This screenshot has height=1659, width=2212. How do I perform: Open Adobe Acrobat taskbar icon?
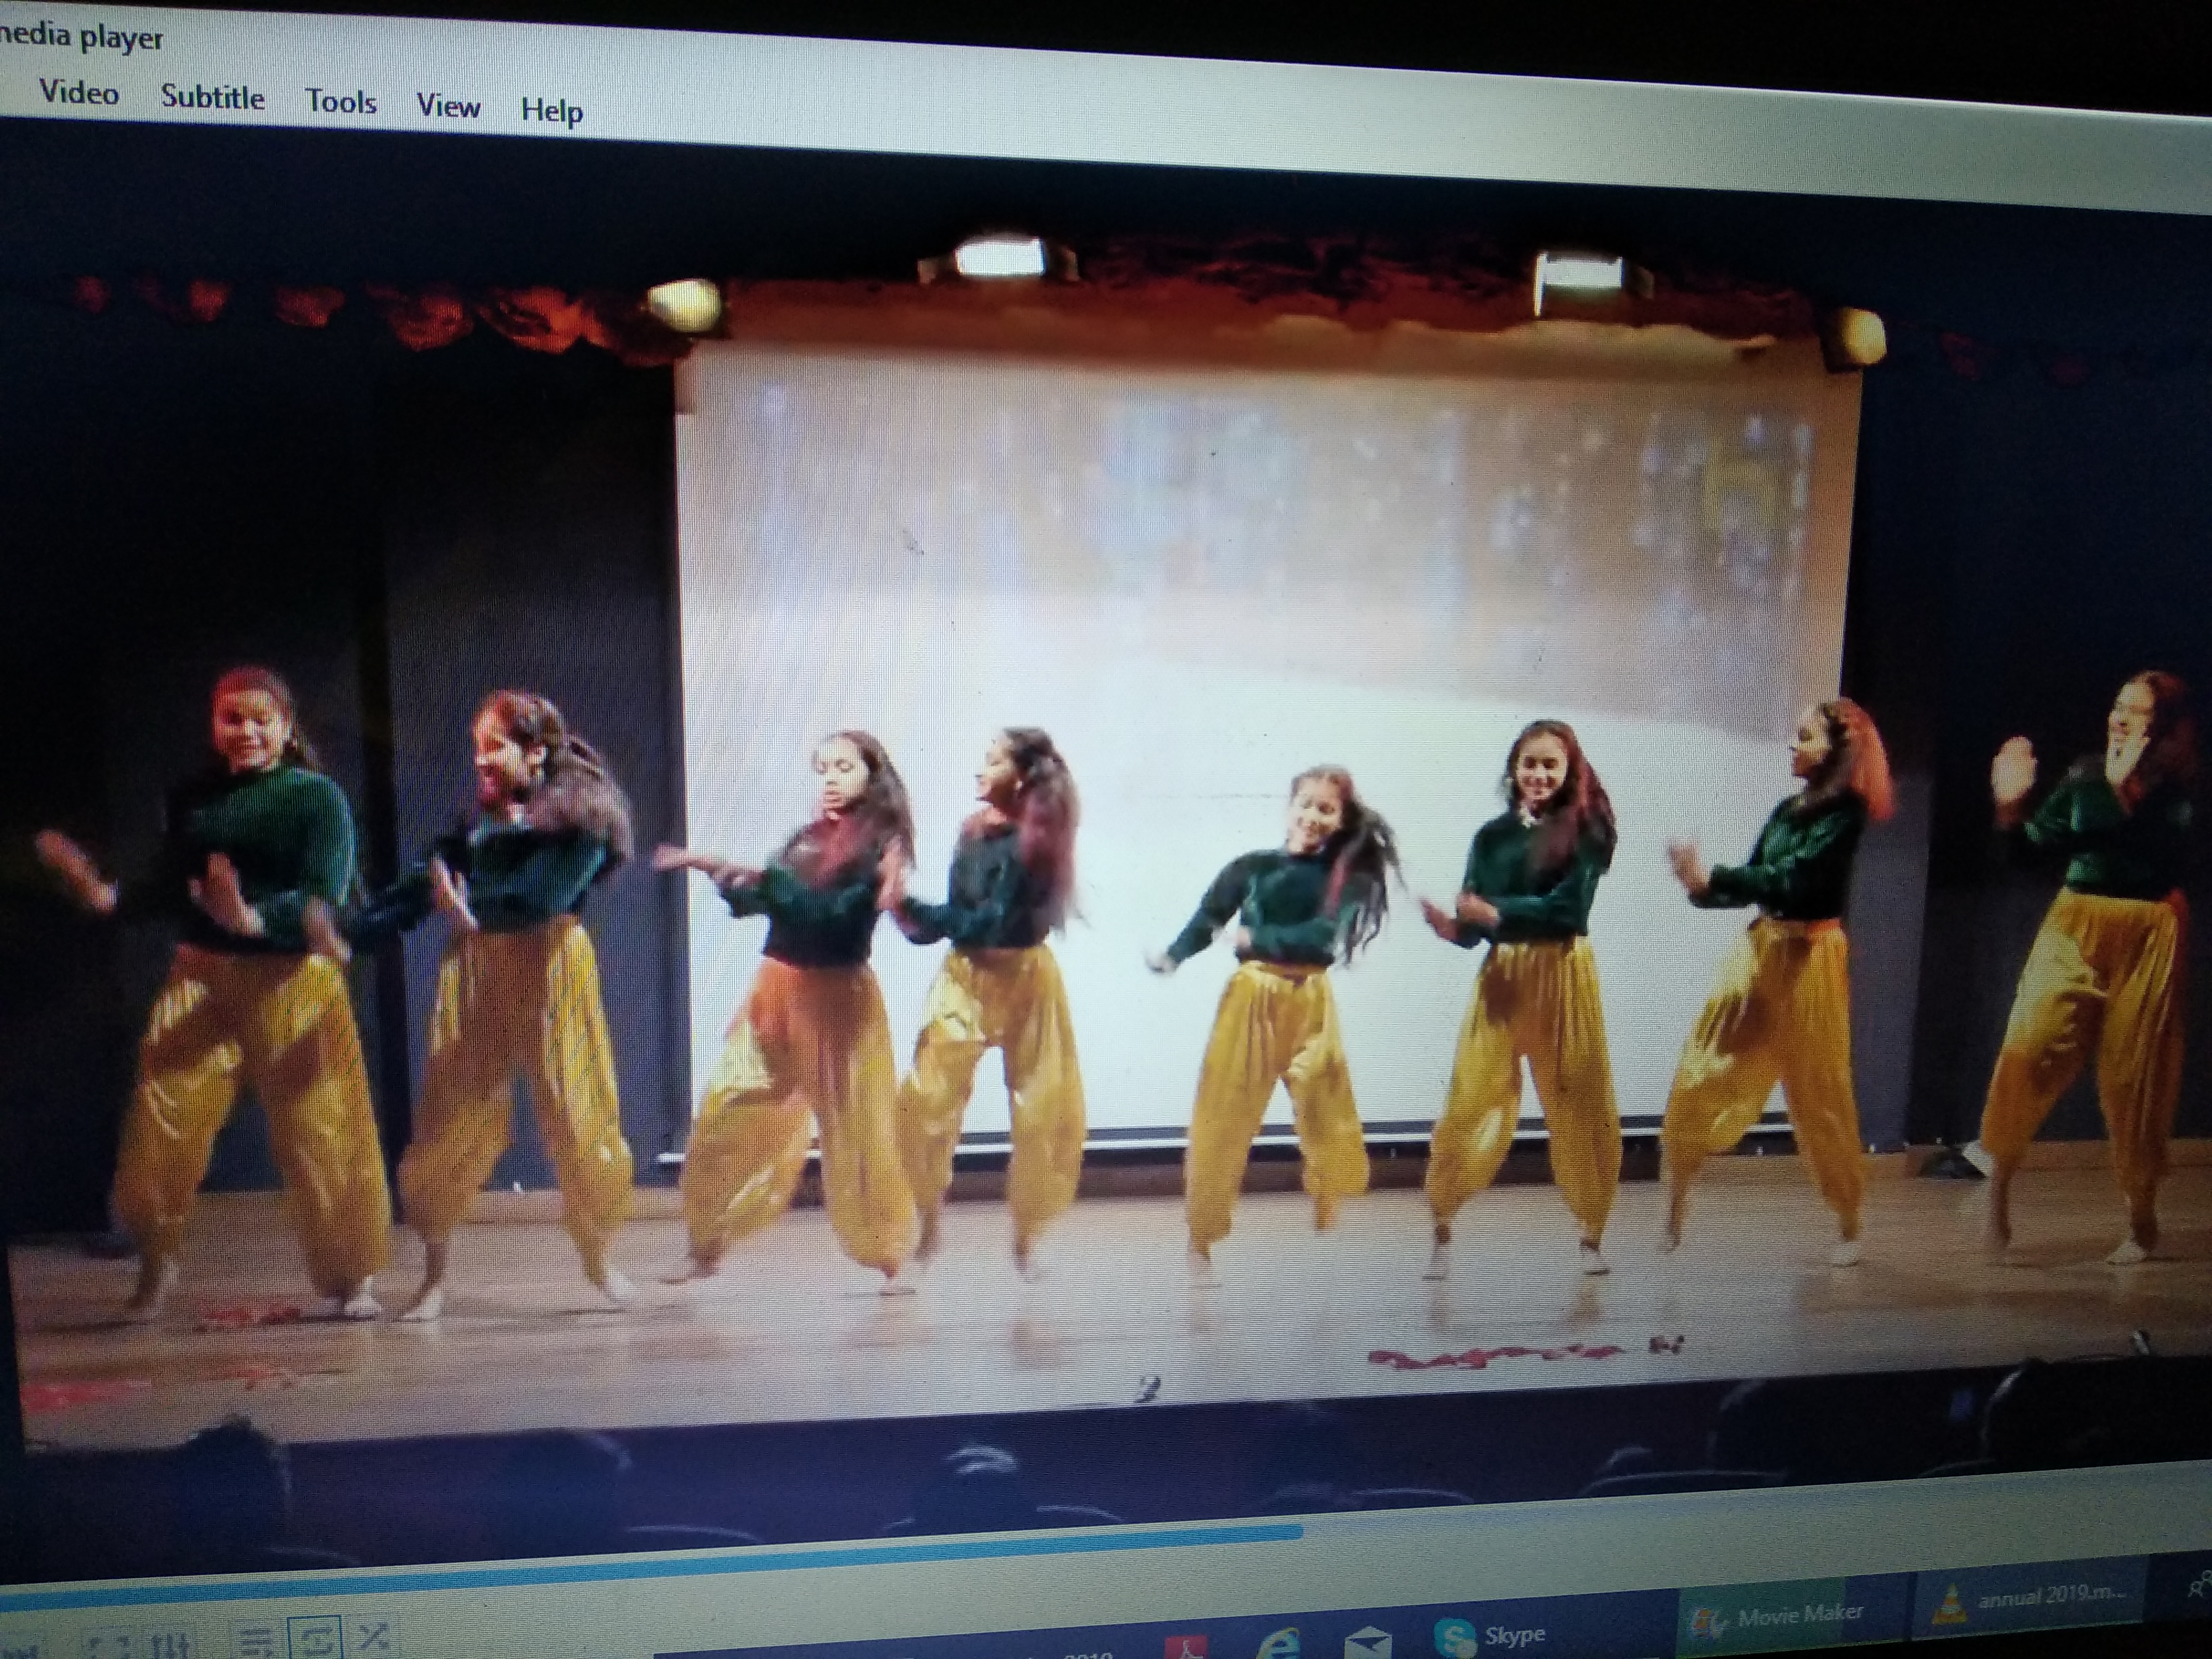1187,1646
